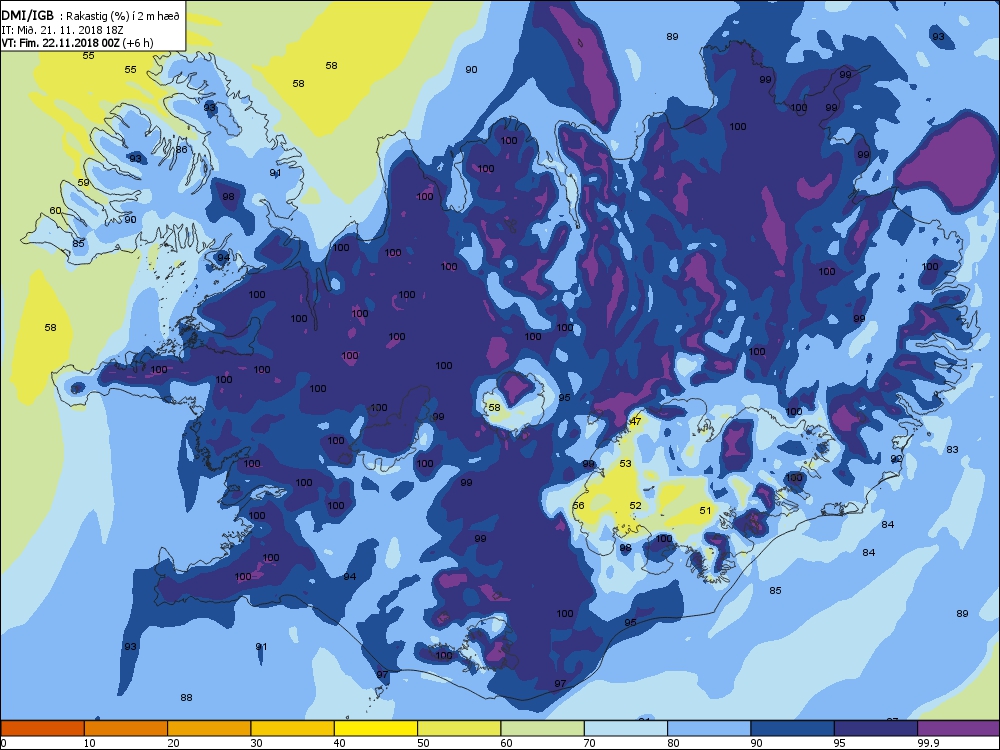Click the 90–95% medium blue legend swatch

pyautogui.click(x=793, y=728)
